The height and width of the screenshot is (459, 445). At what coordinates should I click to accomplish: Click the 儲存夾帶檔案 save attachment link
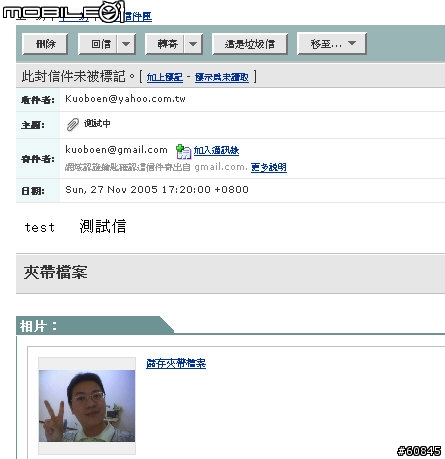[x=176, y=363]
